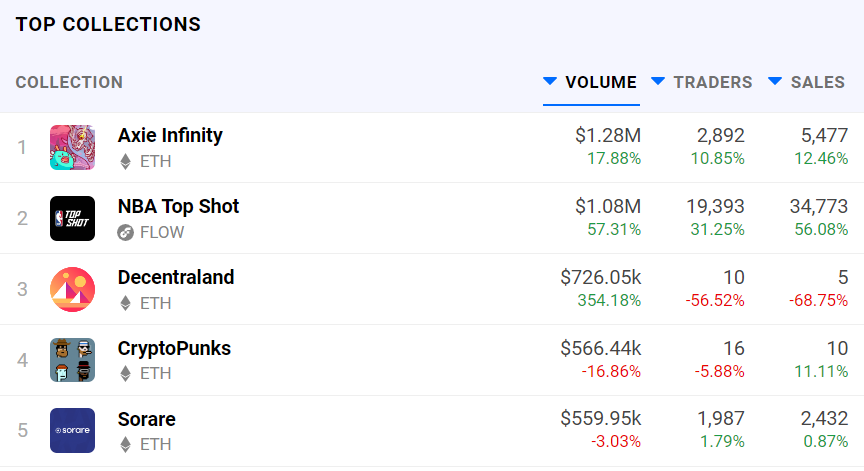Click the Axie Infinity collection logo
The height and width of the screenshot is (471, 864).
[x=72, y=147]
